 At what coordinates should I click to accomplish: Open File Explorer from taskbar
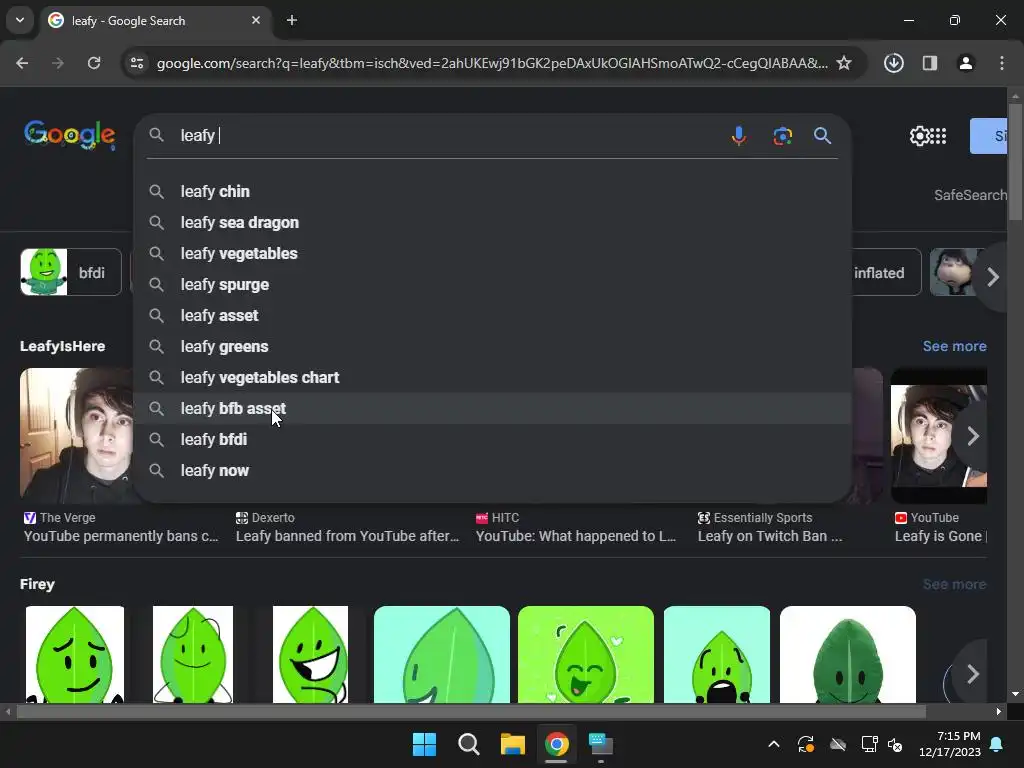513,744
